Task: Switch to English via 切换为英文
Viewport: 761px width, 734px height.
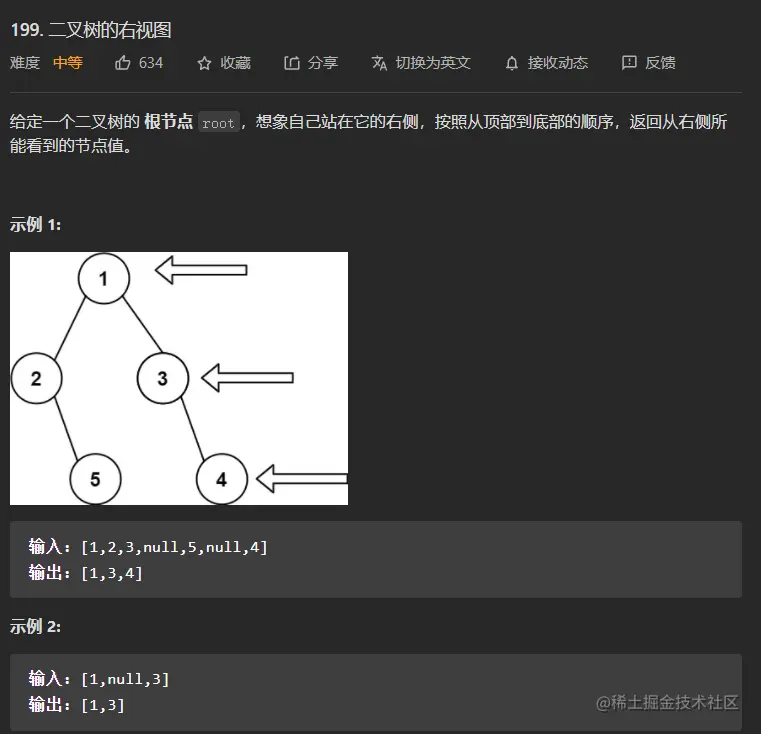Action: click(x=433, y=63)
